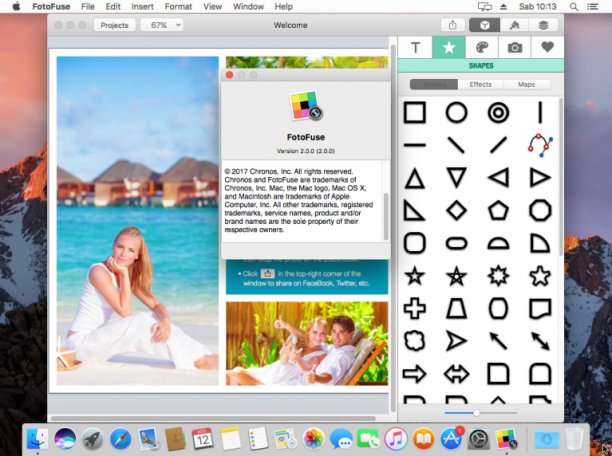The width and height of the screenshot is (612, 456).
Task: Insert the diamond shape
Action: [x=456, y=210]
